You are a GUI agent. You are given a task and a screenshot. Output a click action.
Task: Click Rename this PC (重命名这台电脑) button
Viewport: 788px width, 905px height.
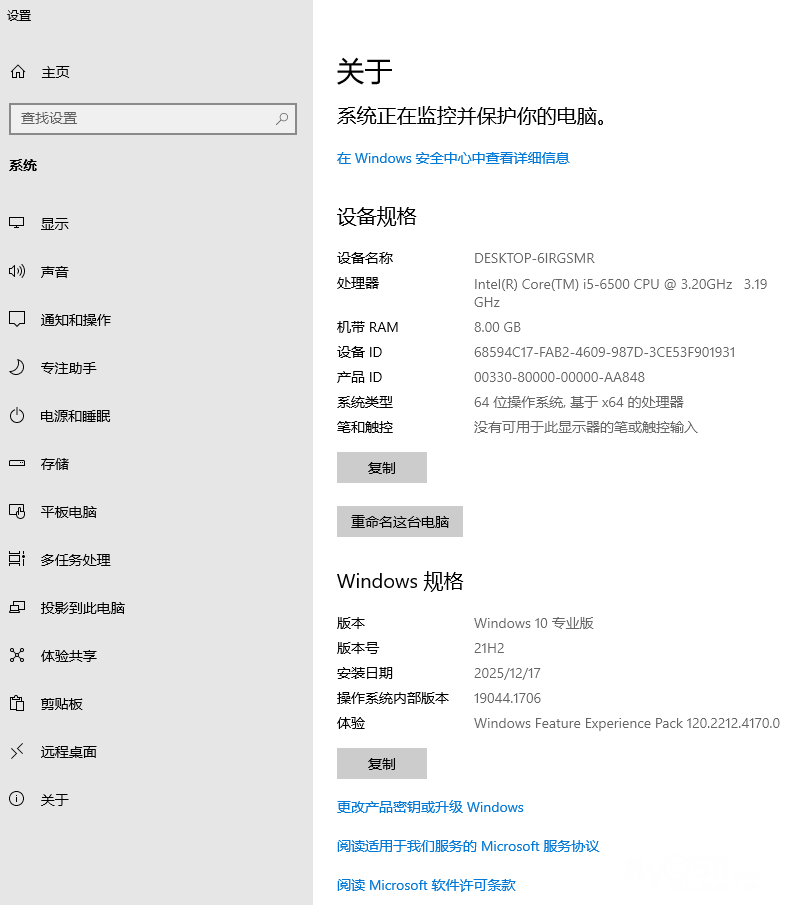(399, 522)
